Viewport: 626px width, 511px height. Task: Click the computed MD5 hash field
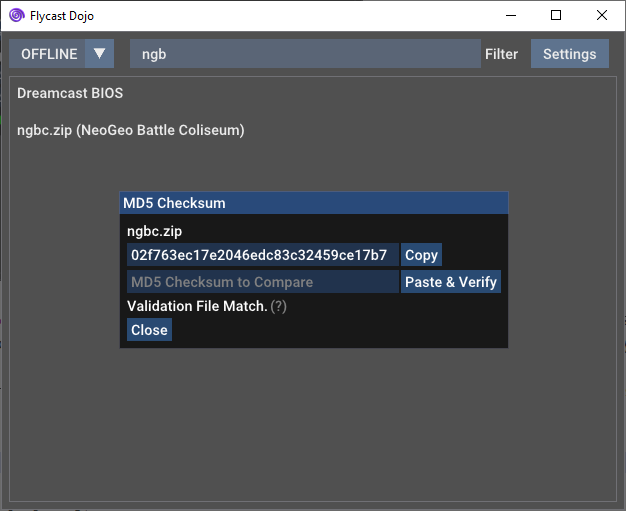coord(263,255)
